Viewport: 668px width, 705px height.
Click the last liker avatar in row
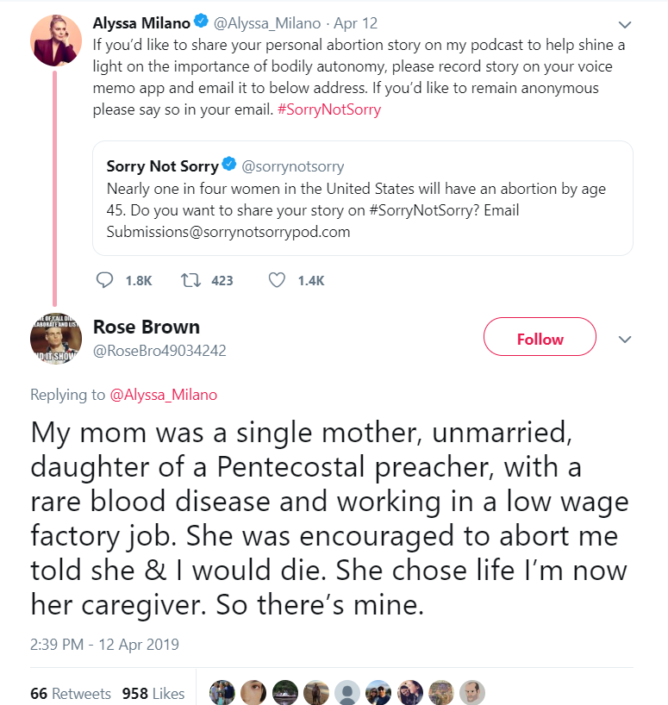(472, 692)
